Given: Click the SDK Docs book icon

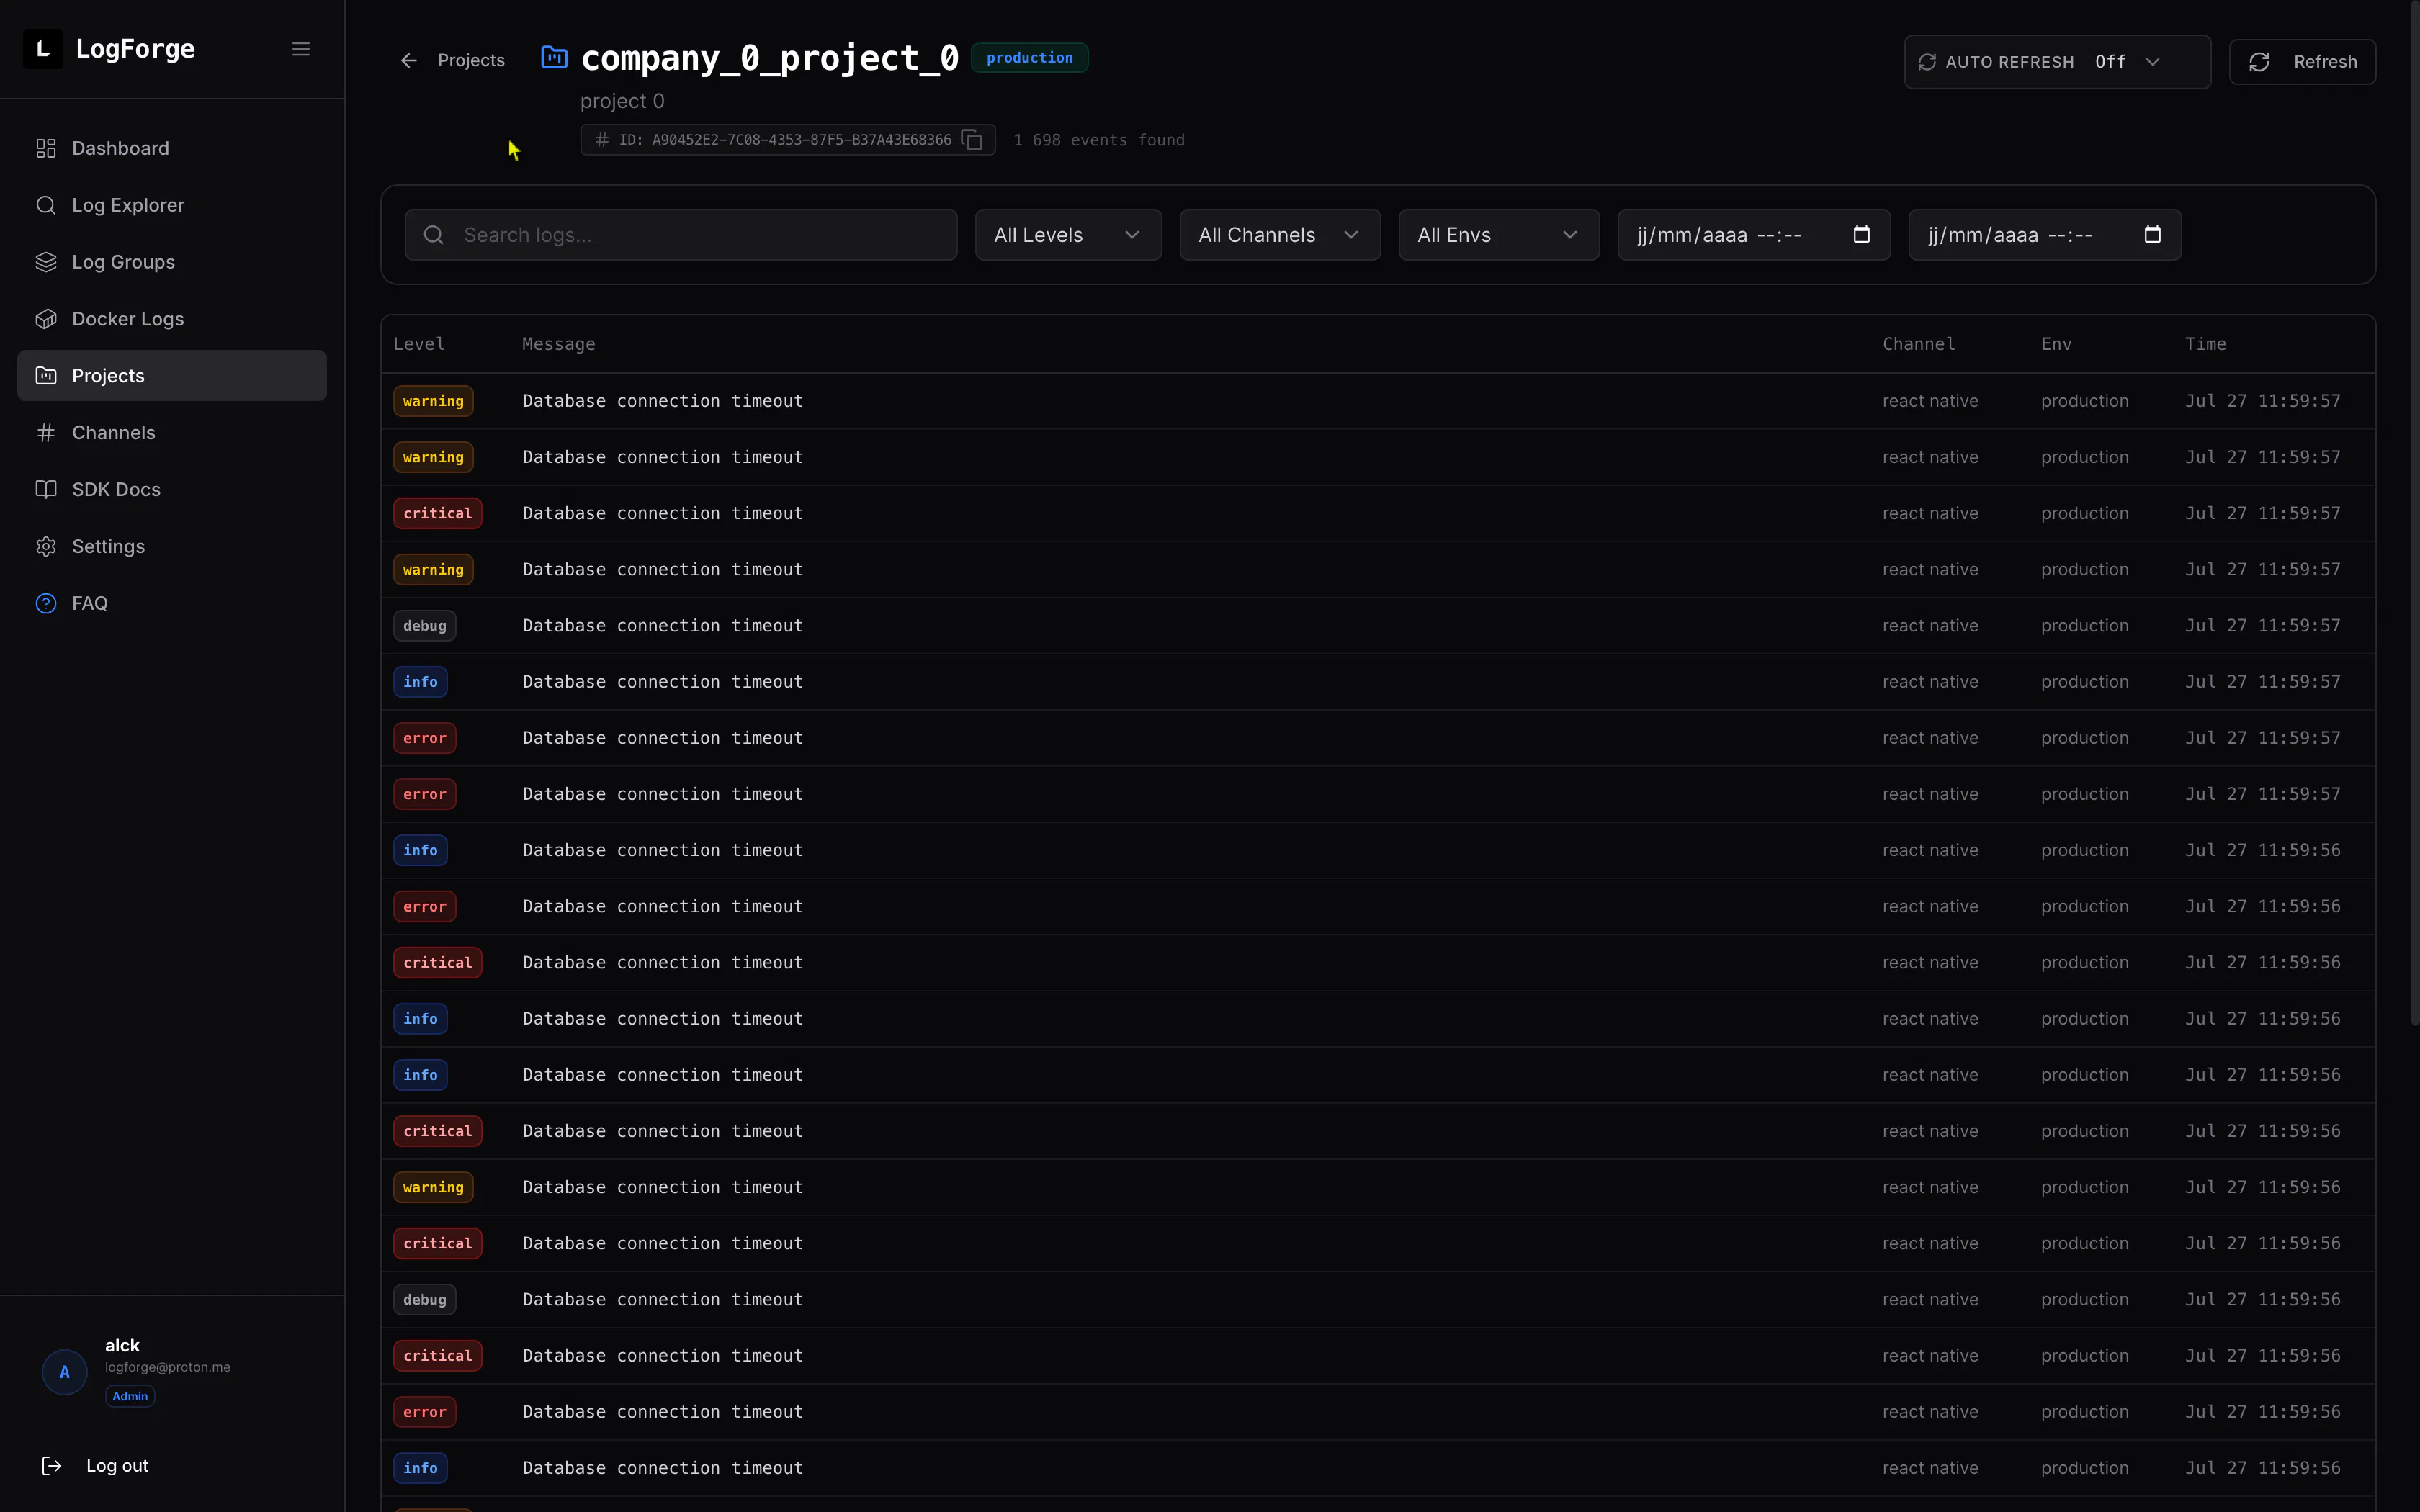Looking at the screenshot, I should click(x=46, y=490).
